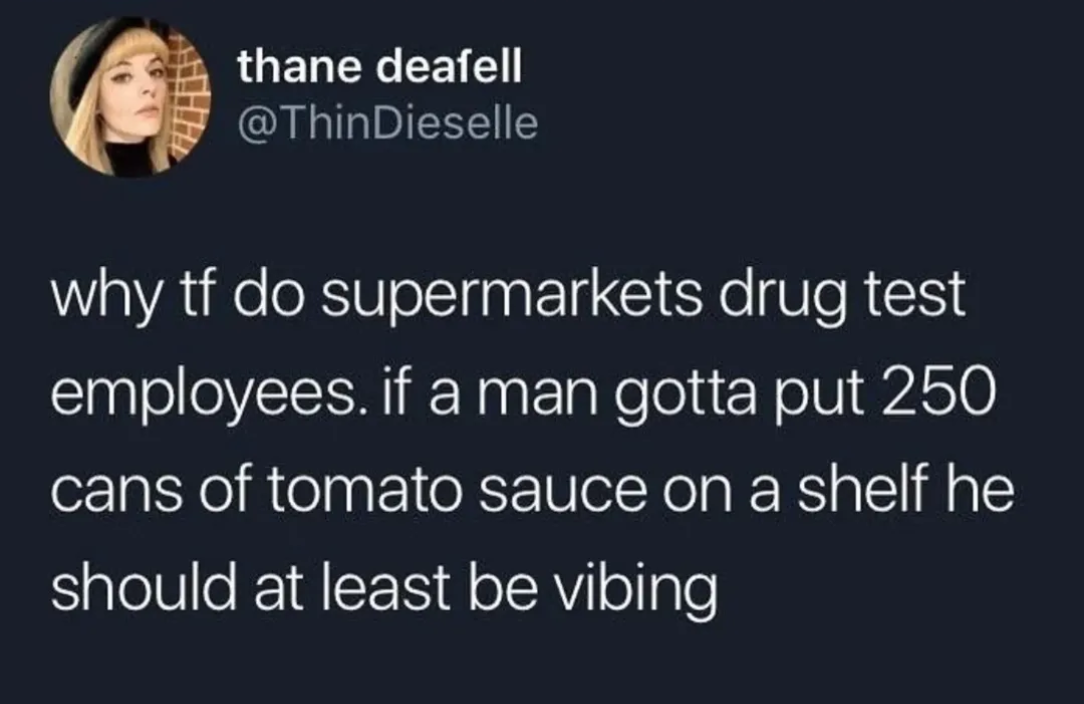
Task: Open thane deafell's profile picture
Action: (x=130, y=96)
